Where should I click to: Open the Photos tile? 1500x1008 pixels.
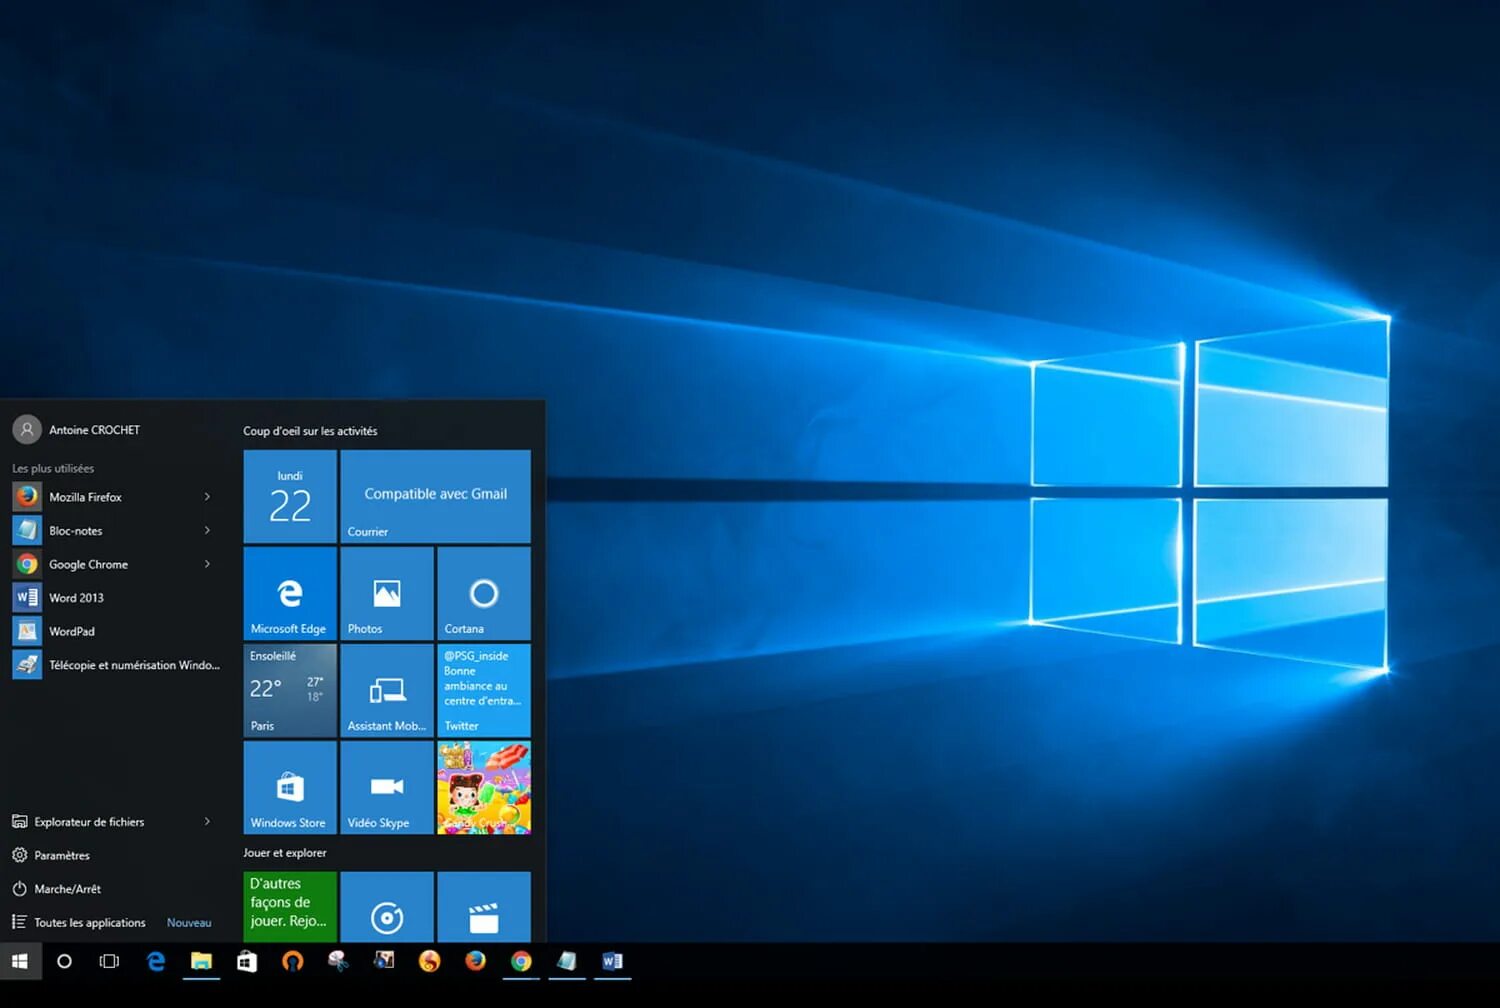pos(387,593)
